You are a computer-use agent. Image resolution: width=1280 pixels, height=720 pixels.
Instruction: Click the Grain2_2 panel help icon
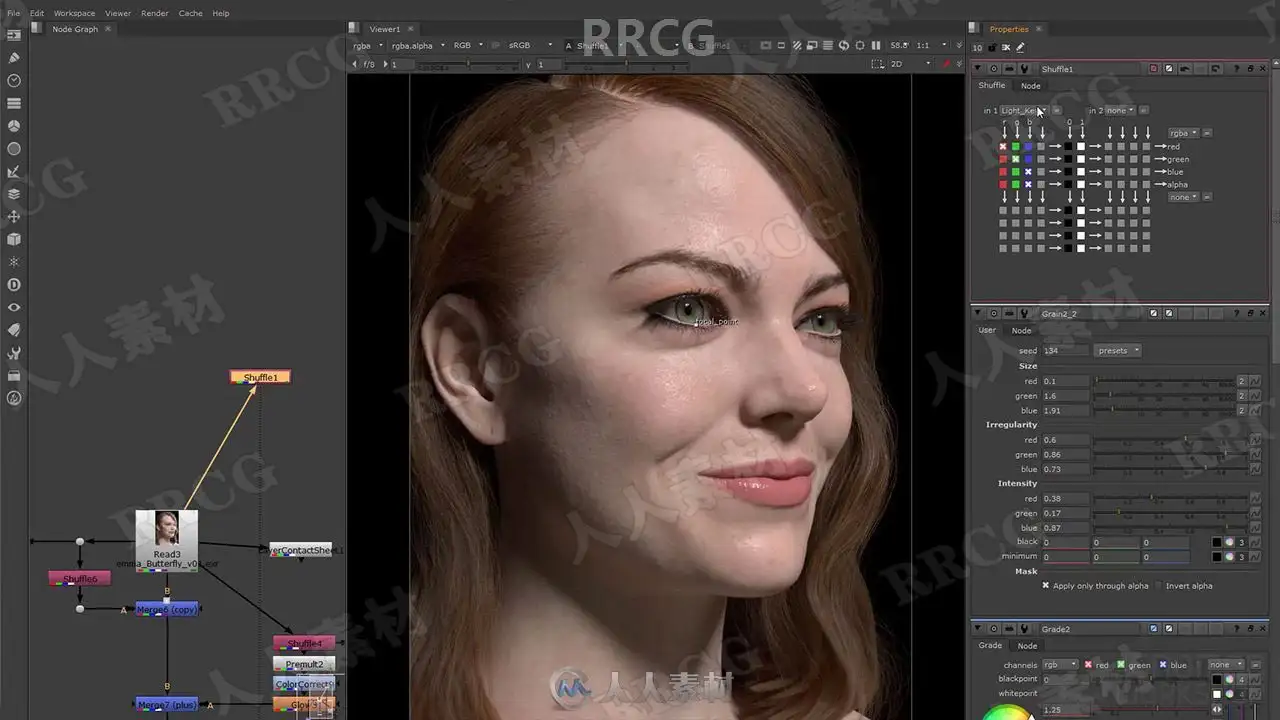click(x=1237, y=313)
